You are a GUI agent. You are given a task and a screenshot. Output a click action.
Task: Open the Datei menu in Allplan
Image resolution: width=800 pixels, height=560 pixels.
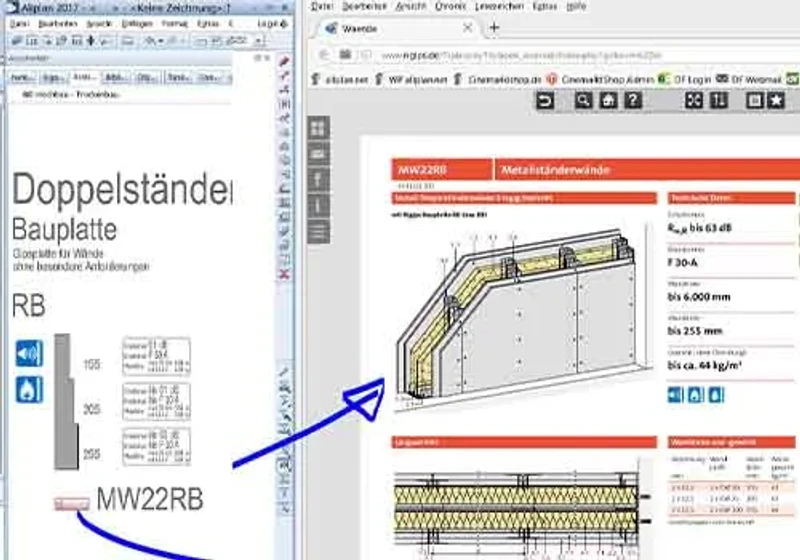[19, 24]
